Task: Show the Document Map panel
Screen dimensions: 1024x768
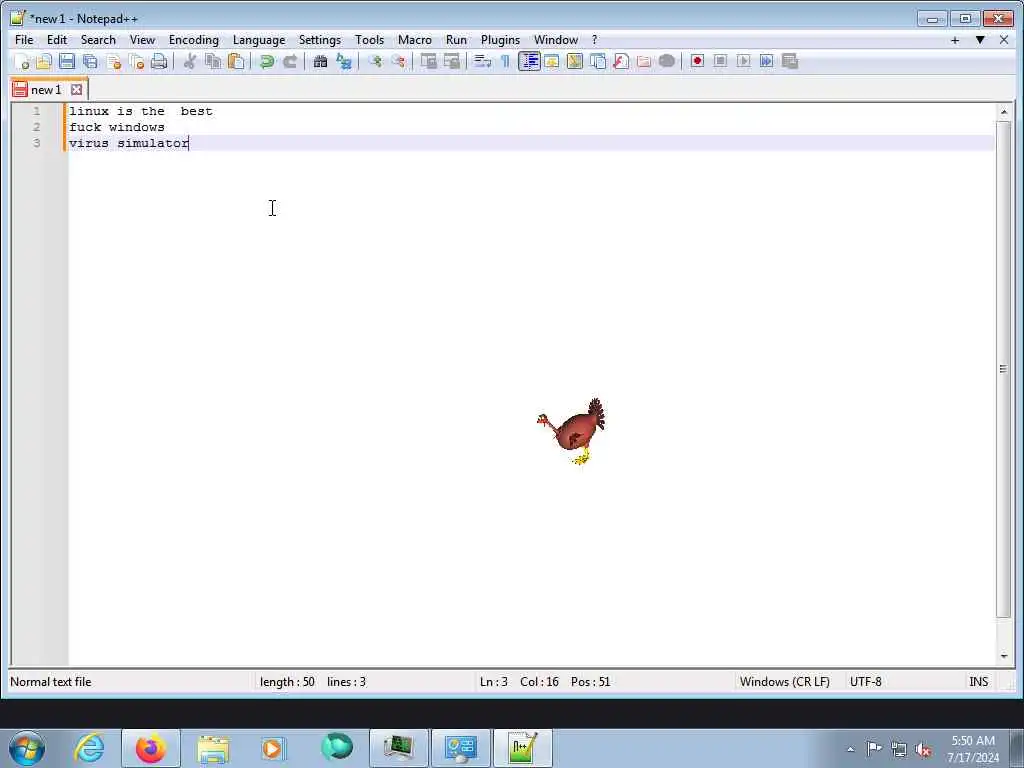Action: coord(575,61)
